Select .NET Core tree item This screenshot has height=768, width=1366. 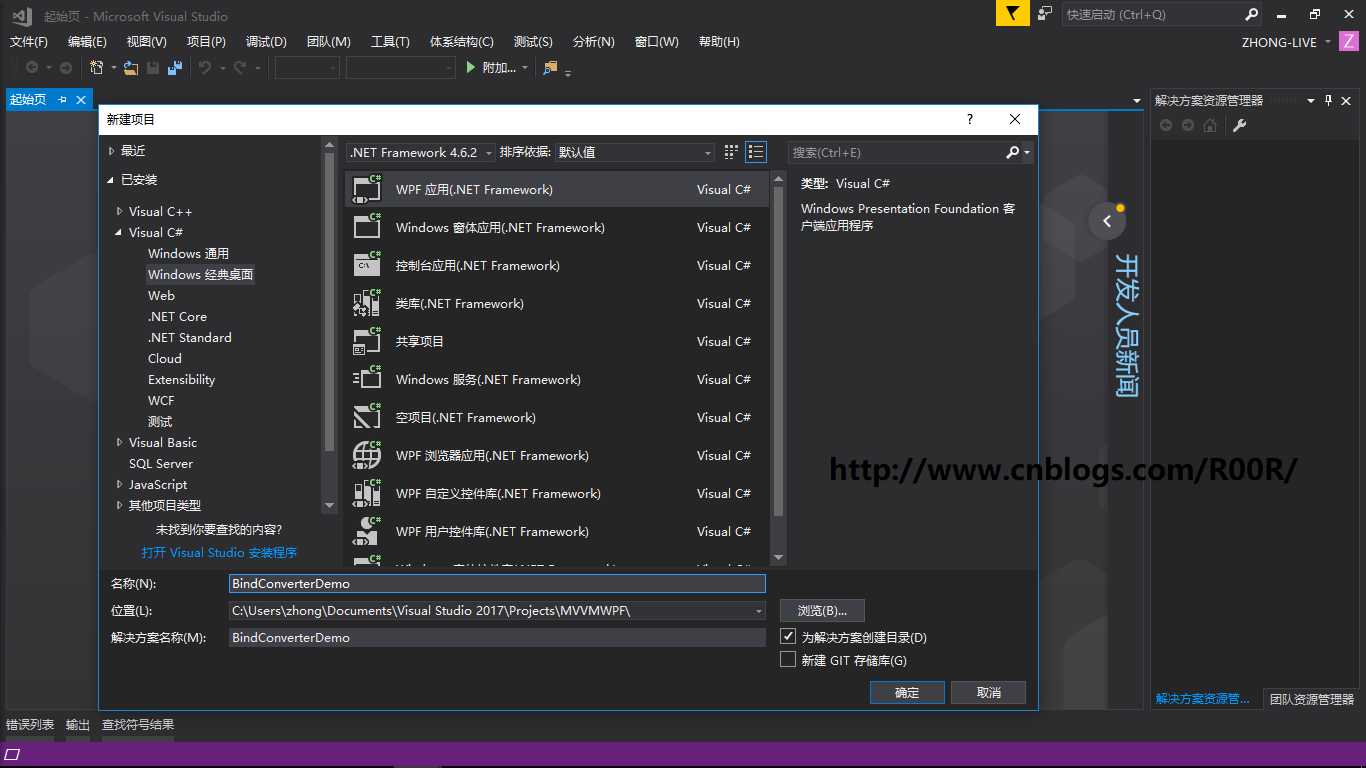tap(177, 316)
